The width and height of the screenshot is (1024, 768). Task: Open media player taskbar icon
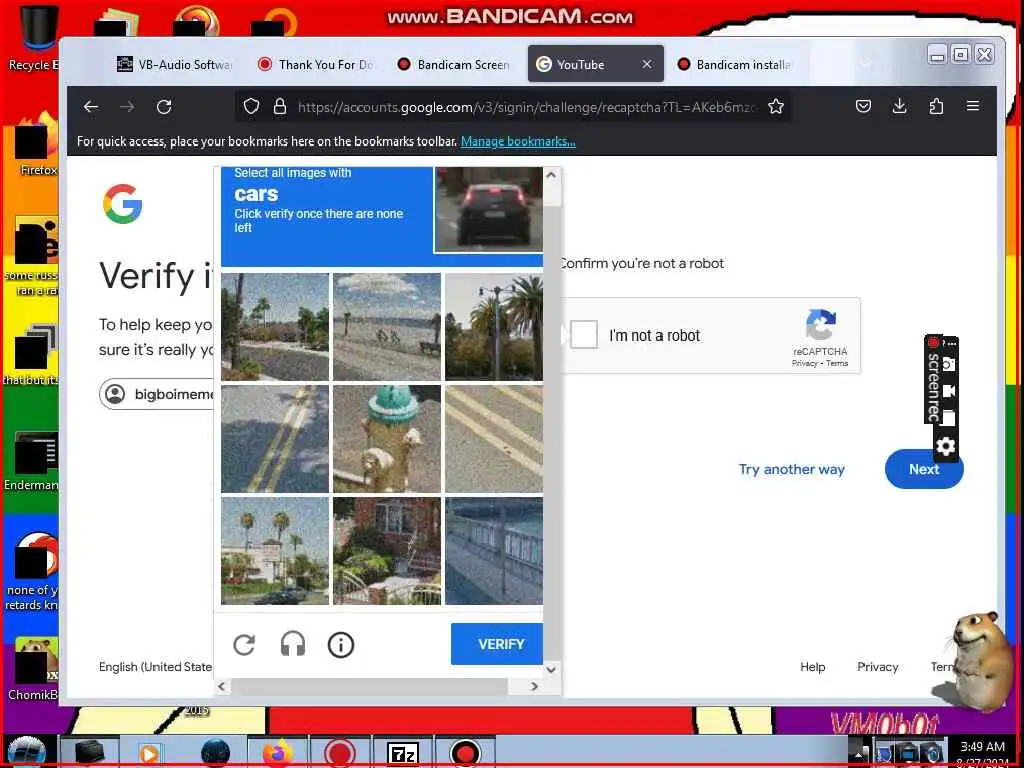coord(150,754)
